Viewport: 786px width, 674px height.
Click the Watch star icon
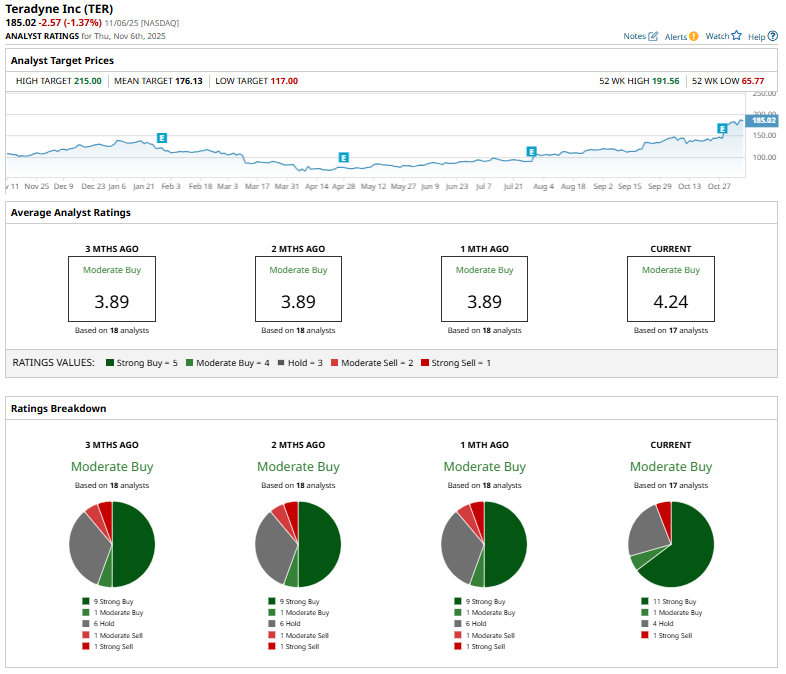click(x=736, y=35)
